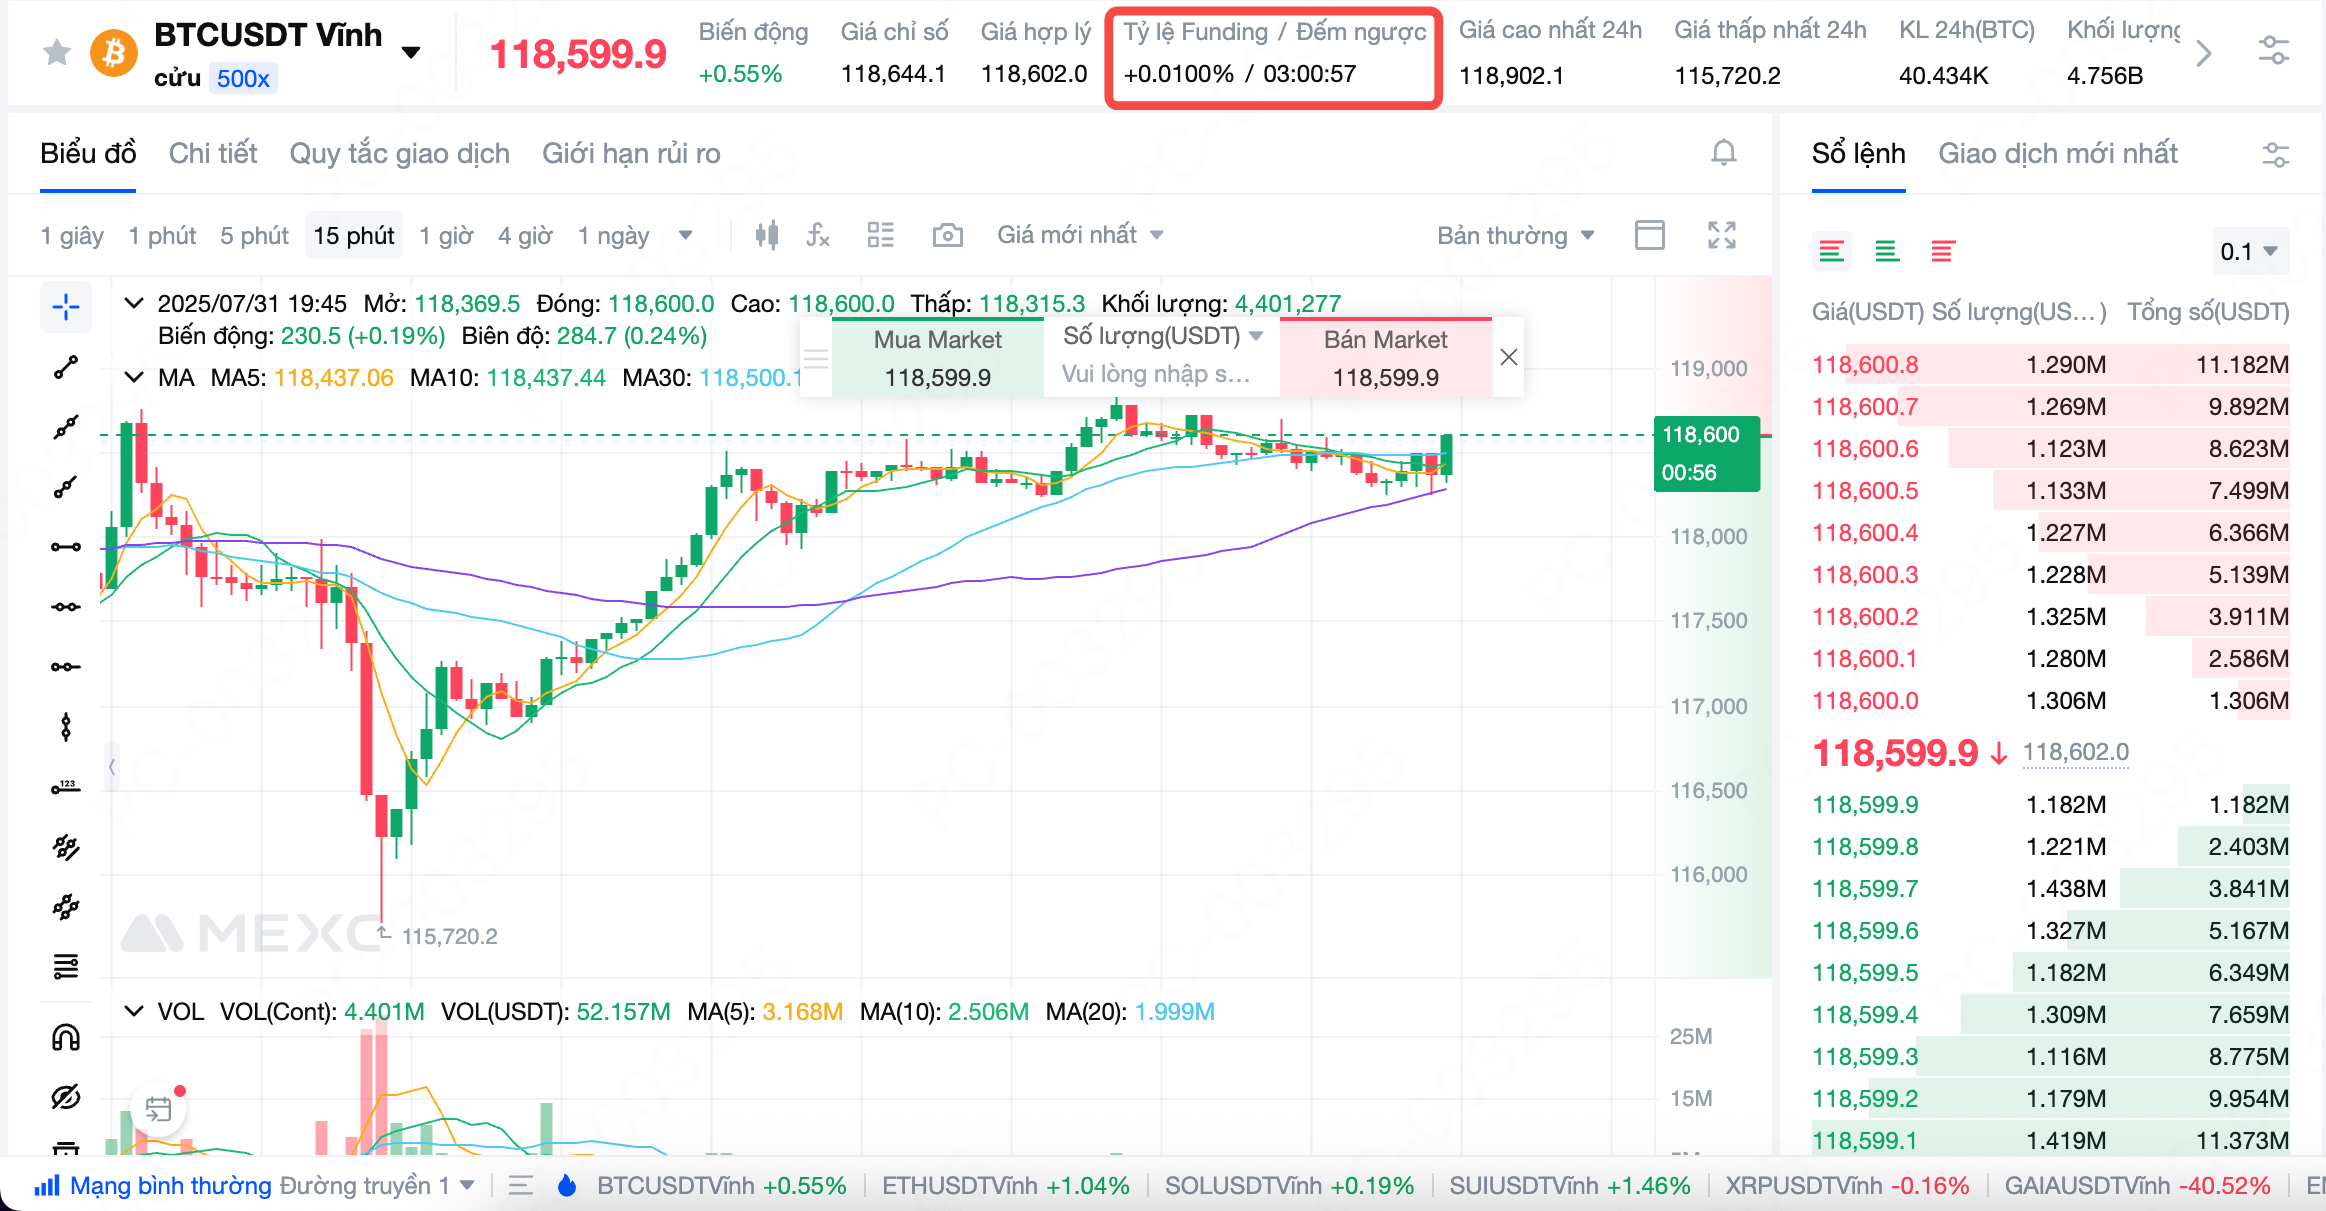Open the BTCUSDT pair selector dropdown arrow
The image size is (2326, 1211).
411,52
